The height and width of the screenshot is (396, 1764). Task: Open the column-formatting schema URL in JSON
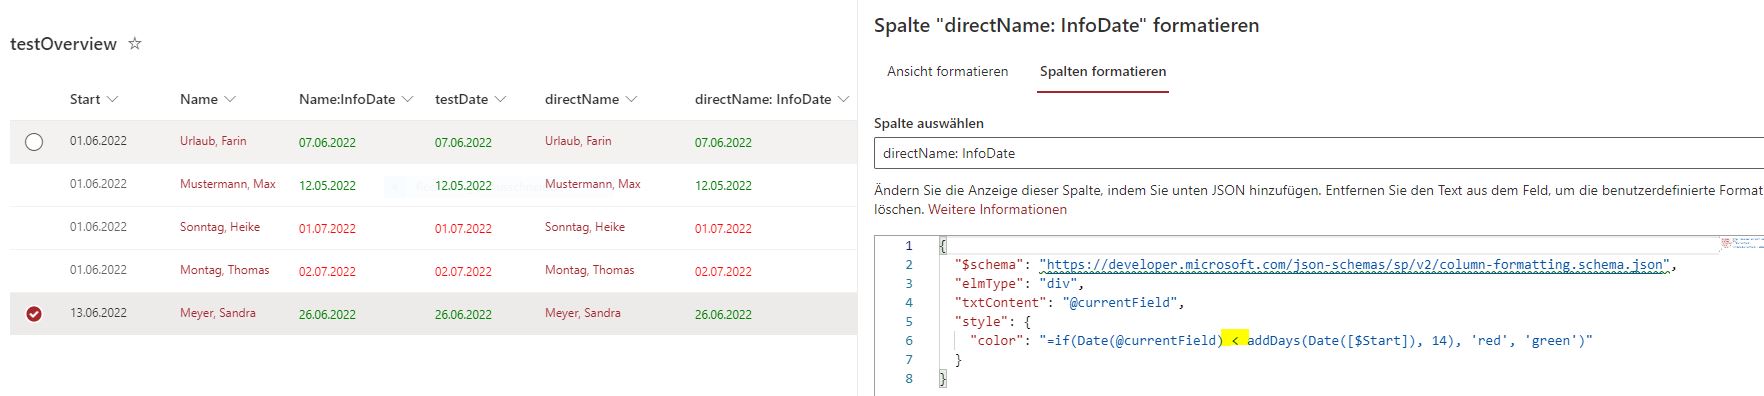coord(1354,265)
